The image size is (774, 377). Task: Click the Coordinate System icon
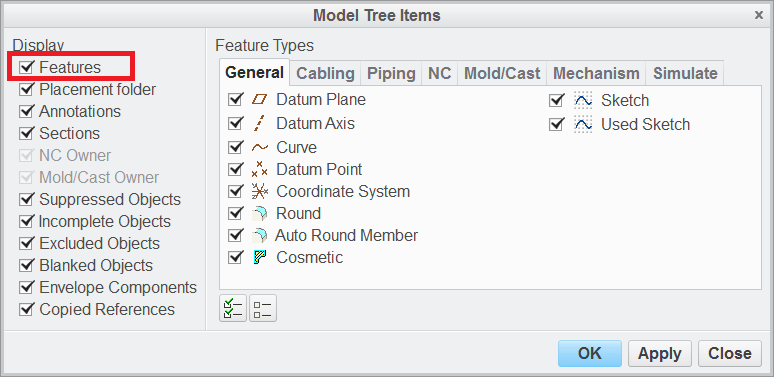(259, 191)
